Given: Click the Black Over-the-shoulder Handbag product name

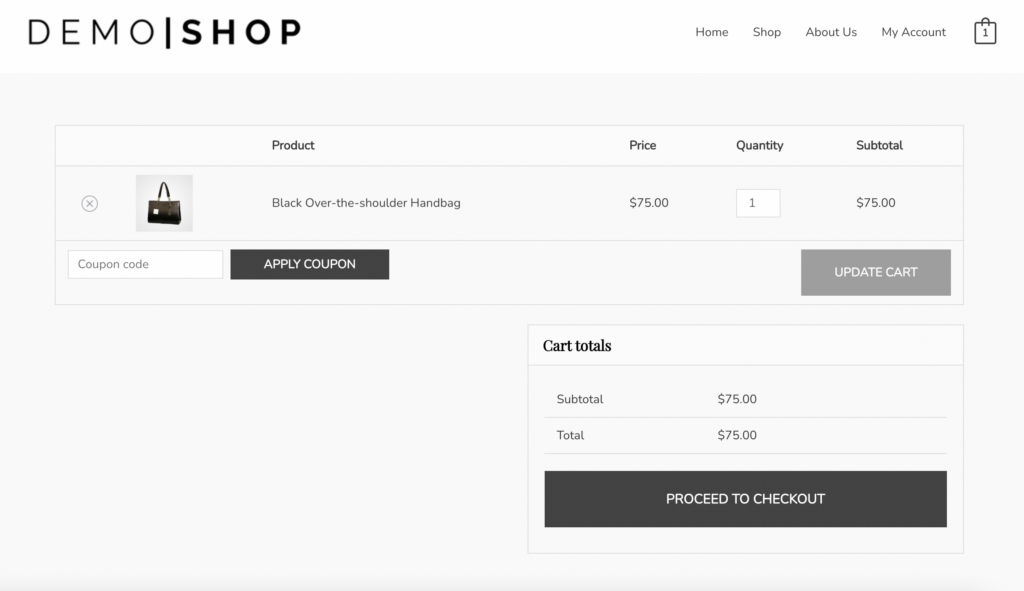Looking at the screenshot, I should click(x=368, y=203).
